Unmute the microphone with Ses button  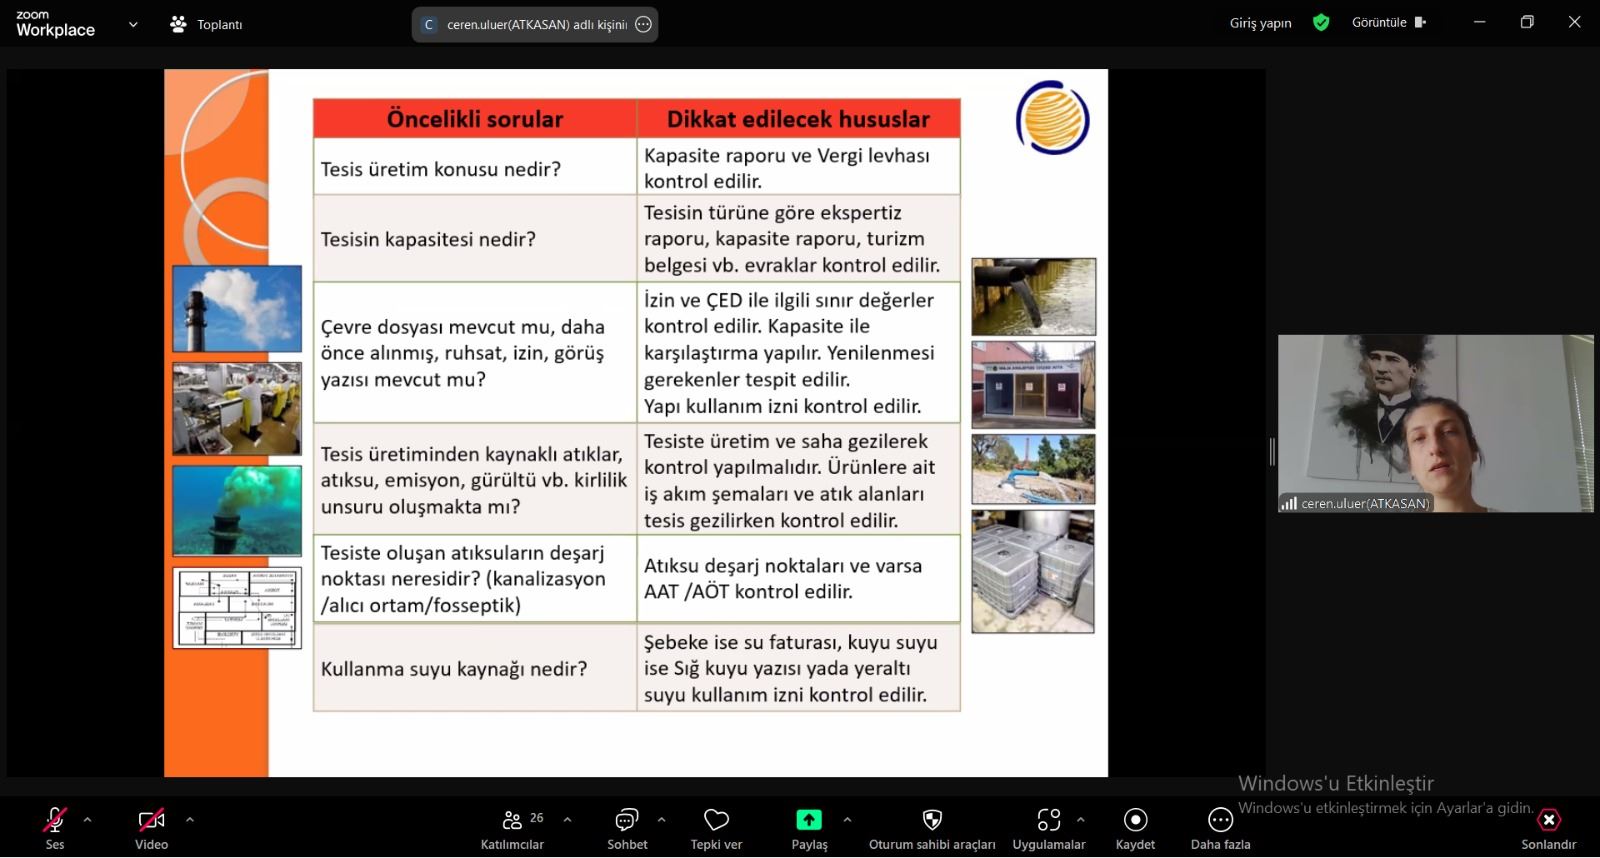(x=55, y=821)
